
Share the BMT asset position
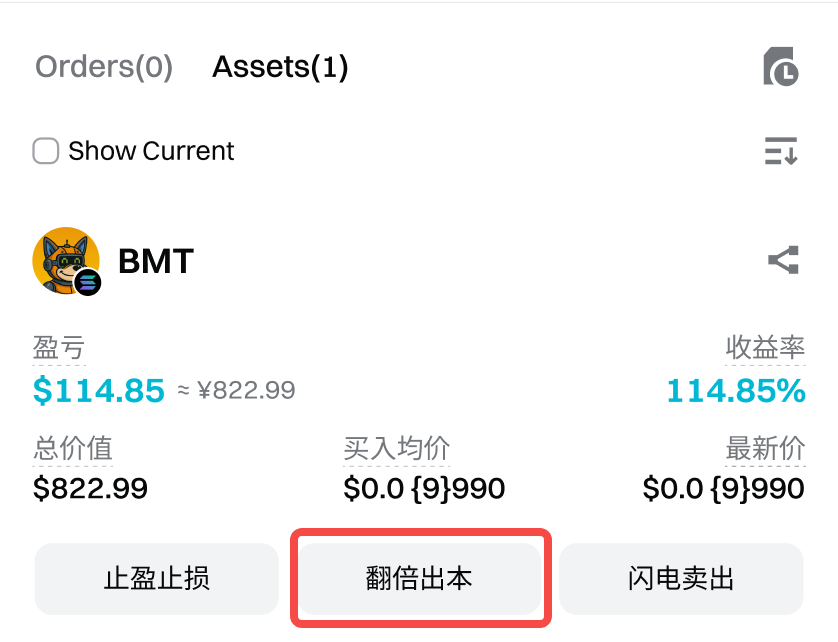point(783,260)
